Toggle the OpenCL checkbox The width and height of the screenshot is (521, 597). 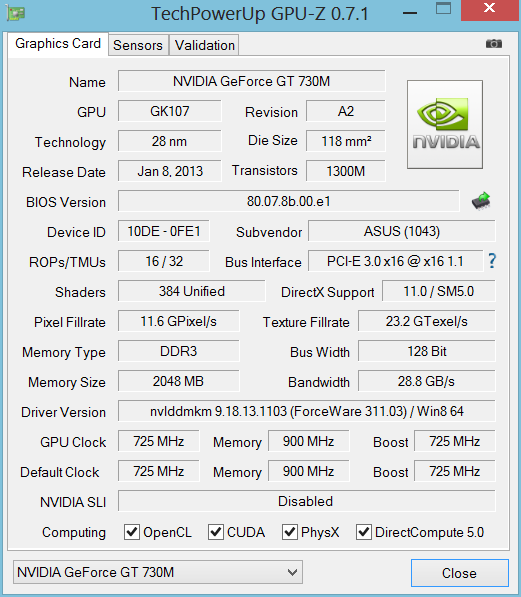tap(132, 532)
